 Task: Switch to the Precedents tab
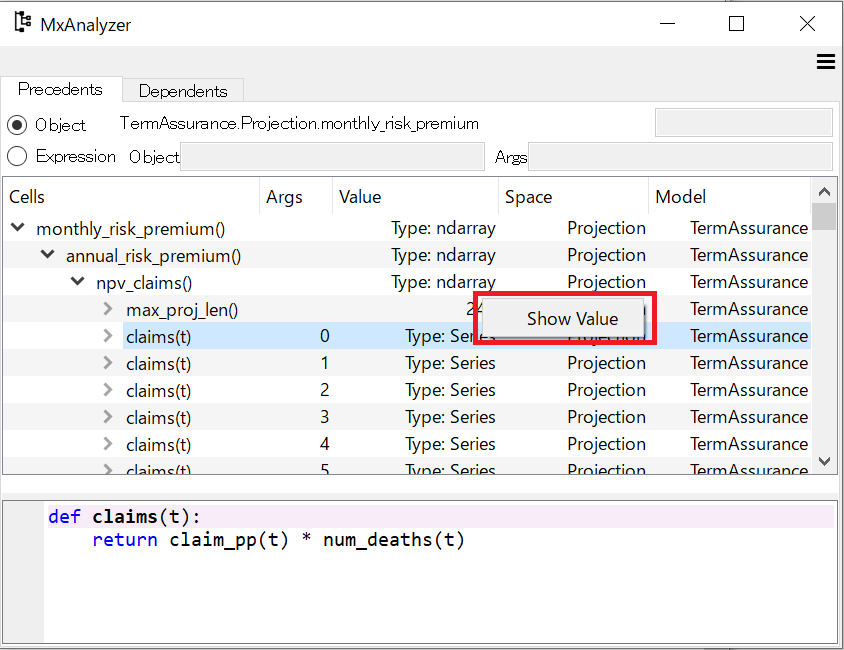pos(60,90)
